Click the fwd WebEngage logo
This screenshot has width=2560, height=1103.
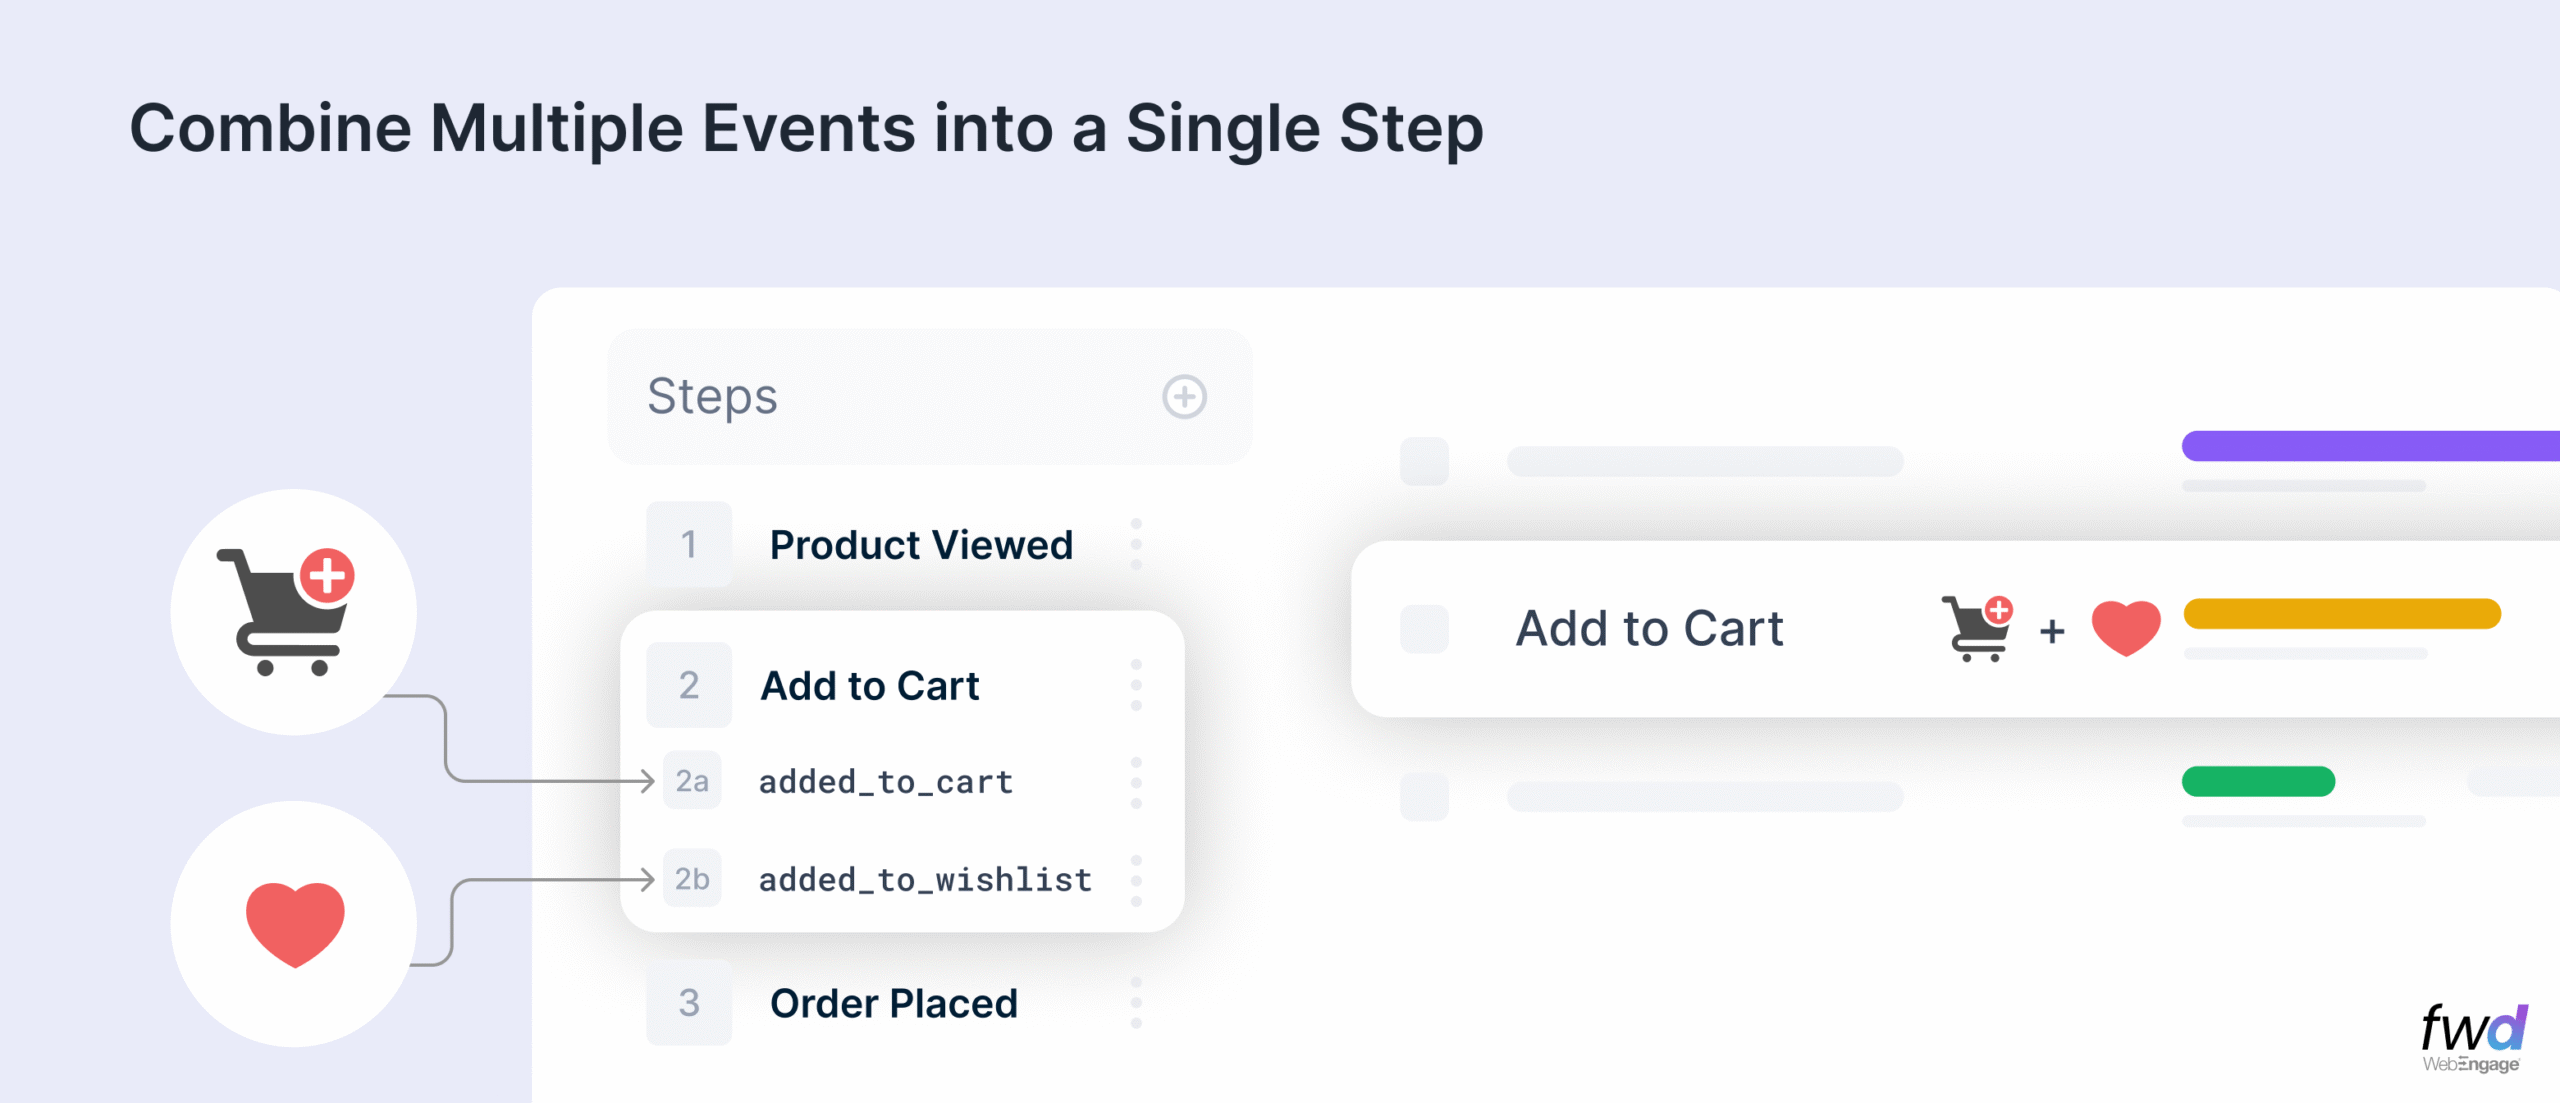[2473, 1038]
